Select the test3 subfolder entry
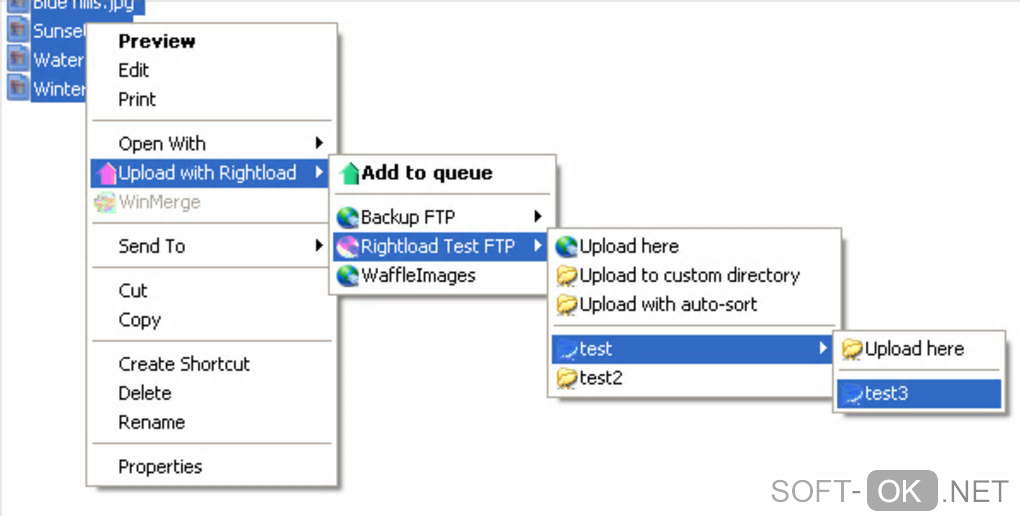Image resolution: width=1020 pixels, height=516 pixels. tap(886, 394)
